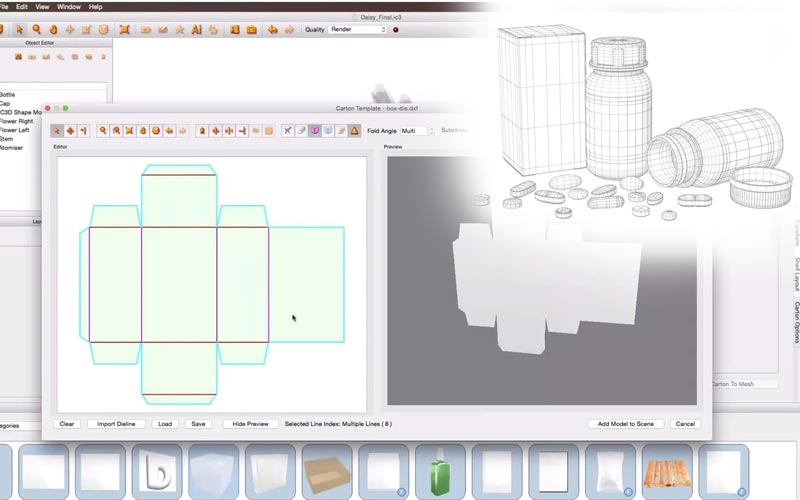Click the Cancel button
The image size is (800, 500).
click(685, 424)
